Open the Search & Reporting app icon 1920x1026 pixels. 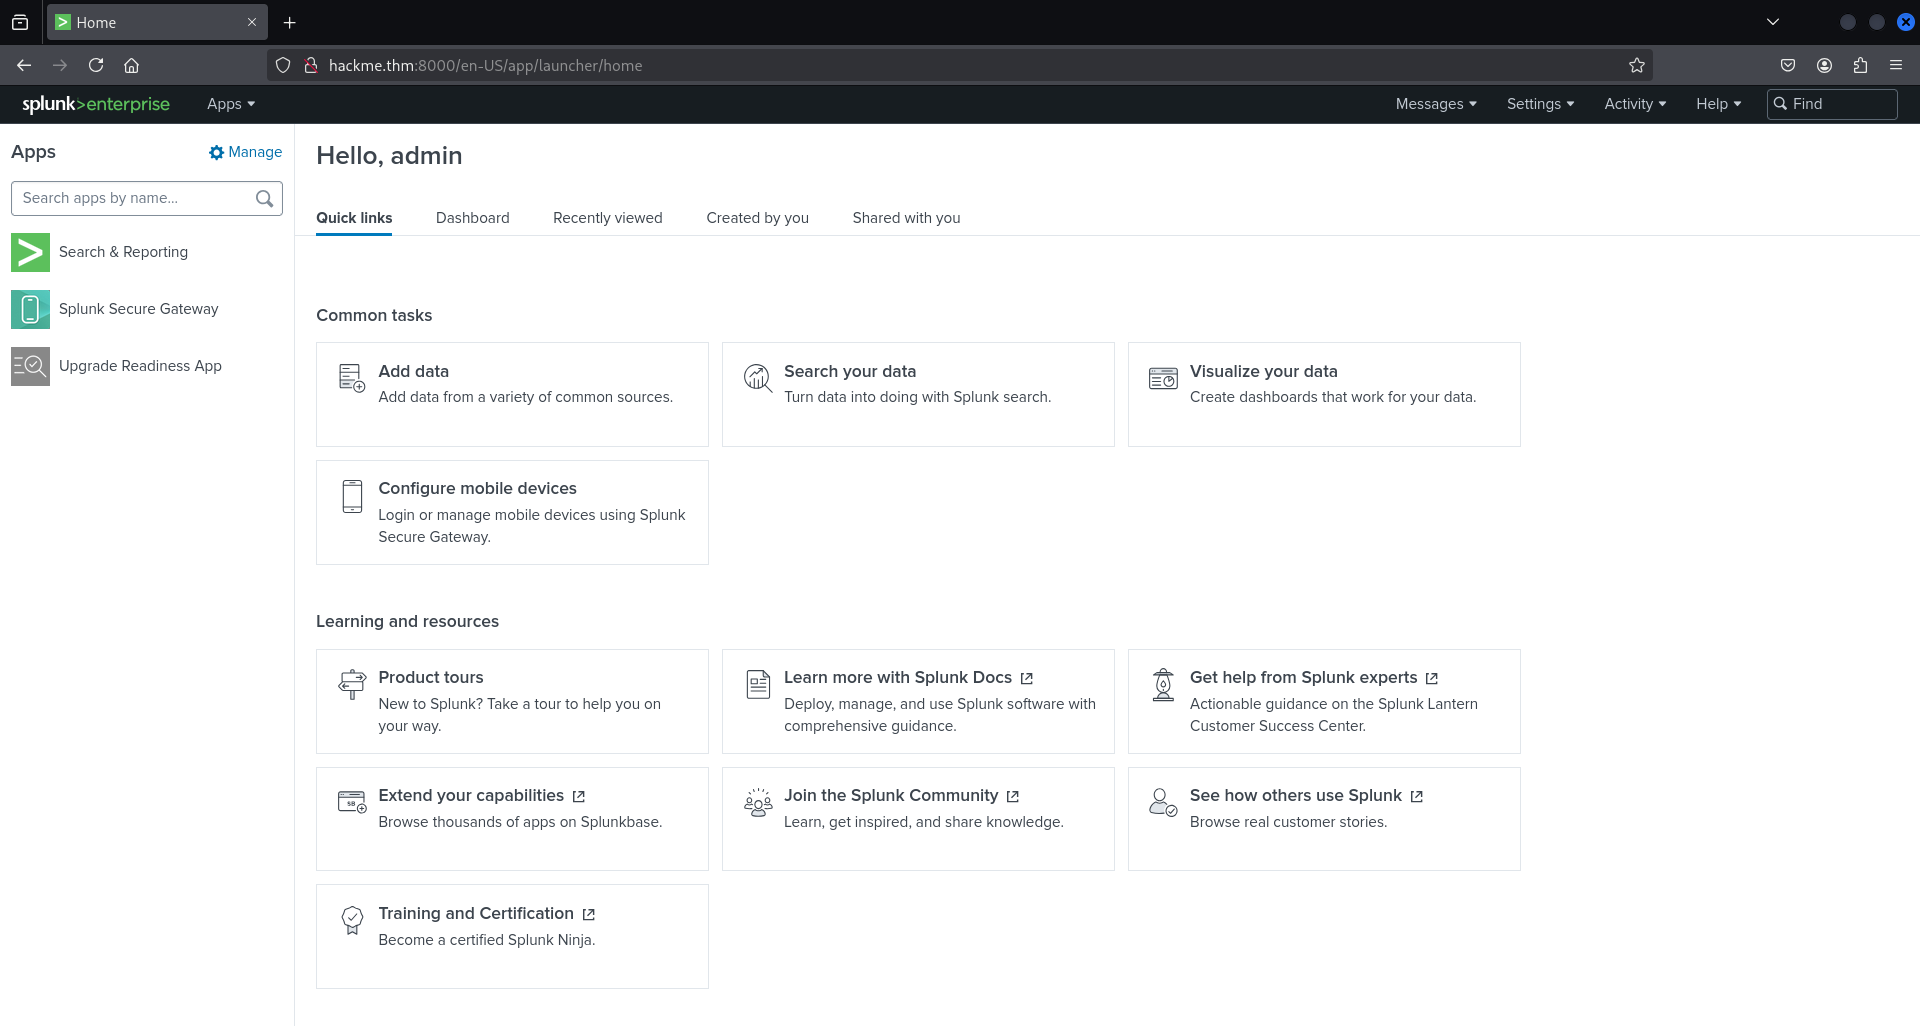[x=30, y=252]
